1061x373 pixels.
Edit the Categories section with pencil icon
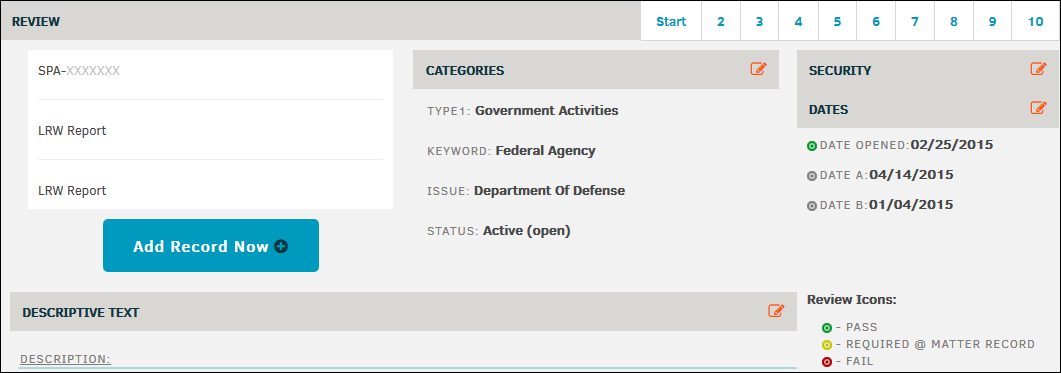[x=758, y=68]
